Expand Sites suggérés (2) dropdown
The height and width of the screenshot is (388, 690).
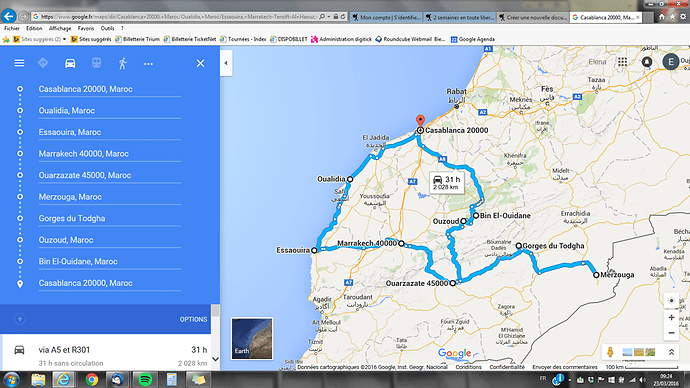(x=64, y=40)
